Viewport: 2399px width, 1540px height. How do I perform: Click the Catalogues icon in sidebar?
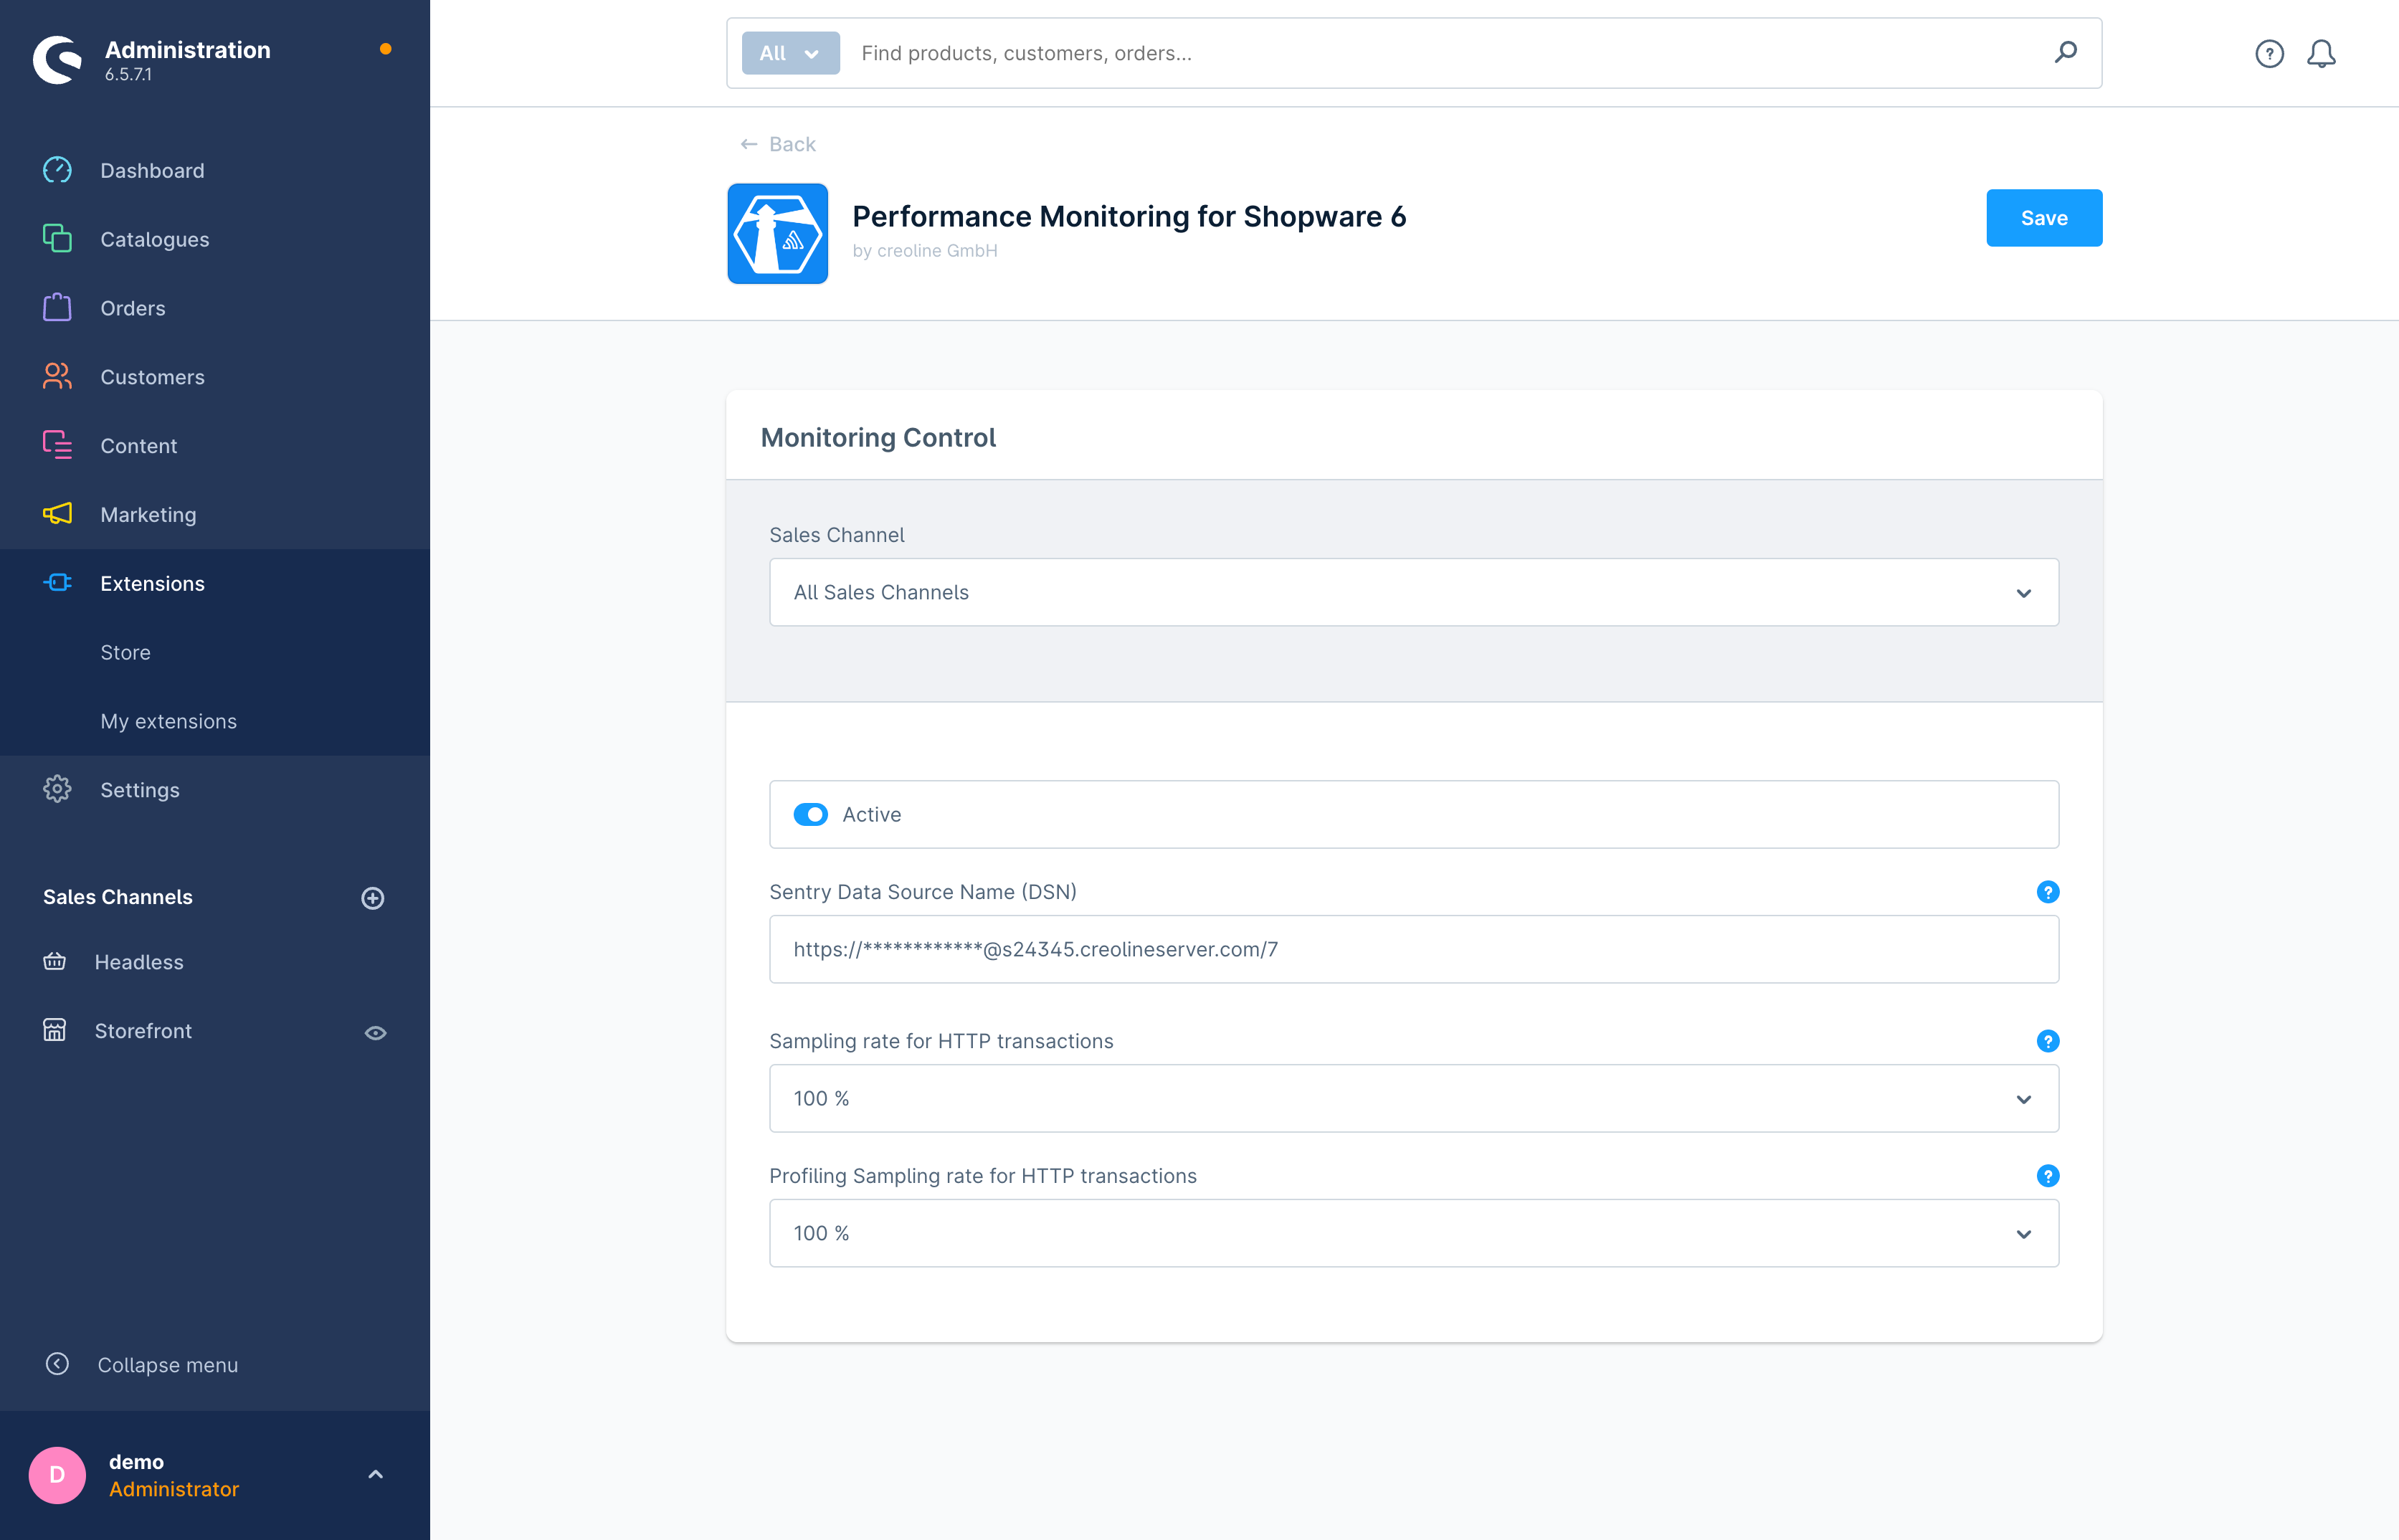(x=57, y=239)
